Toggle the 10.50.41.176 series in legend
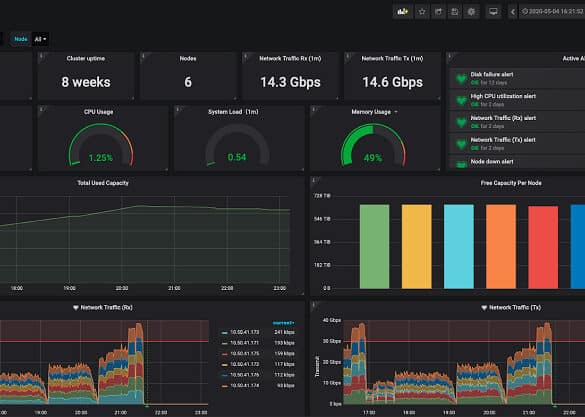The width and height of the screenshot is (585, 417). click(x=245, y=375)
